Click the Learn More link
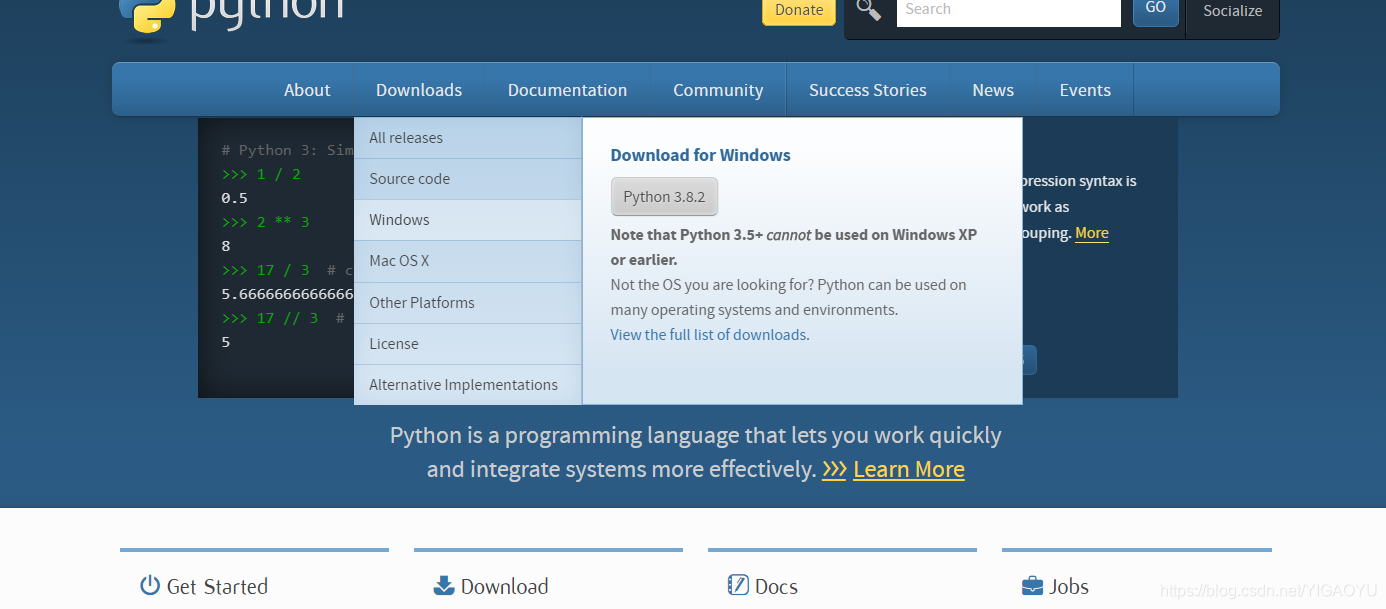 coord(909,469)
